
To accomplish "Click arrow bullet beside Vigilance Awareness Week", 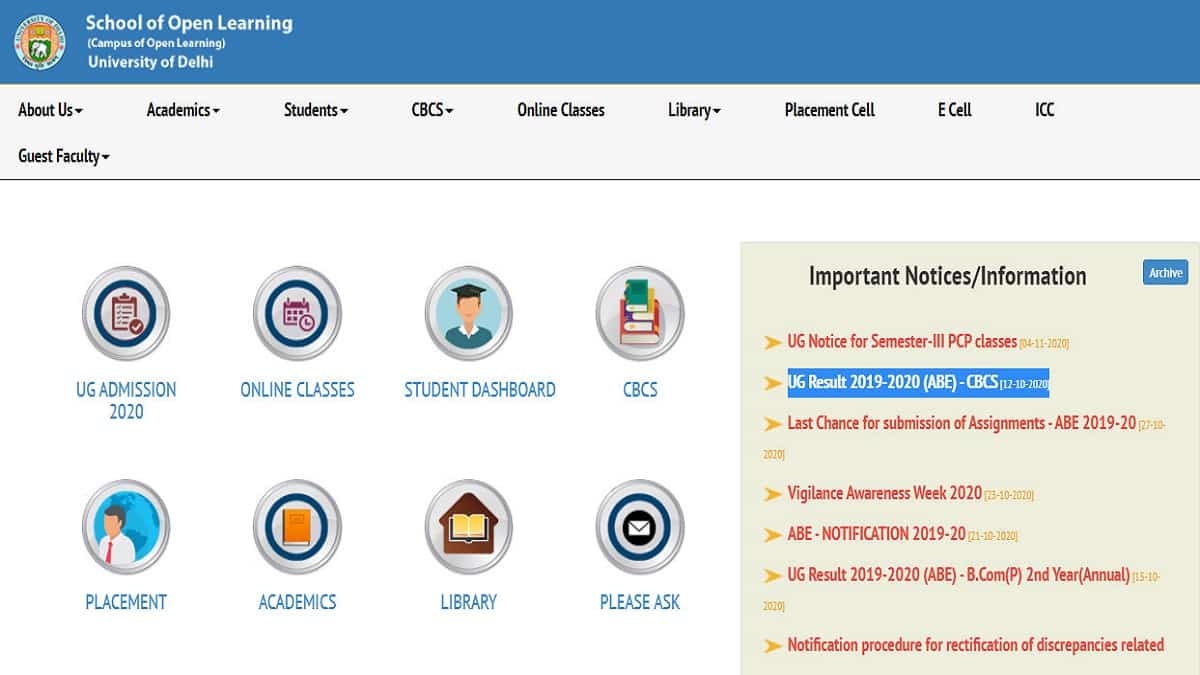I will point(772,494).
